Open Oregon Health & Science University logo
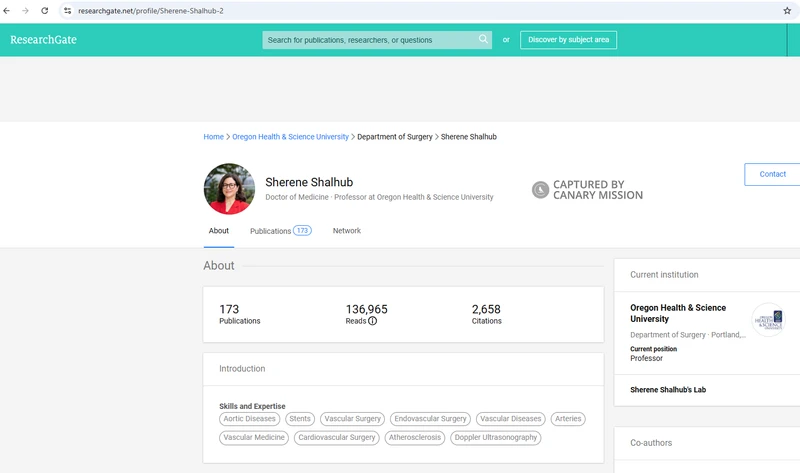 click(x=768, y=320)
